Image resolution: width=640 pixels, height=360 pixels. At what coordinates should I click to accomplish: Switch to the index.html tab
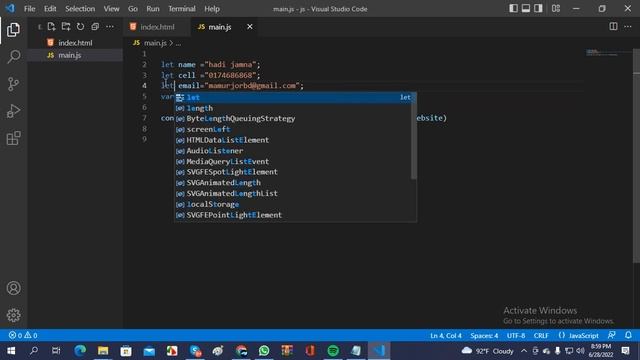pyautogui.click(x=157, y=27)
